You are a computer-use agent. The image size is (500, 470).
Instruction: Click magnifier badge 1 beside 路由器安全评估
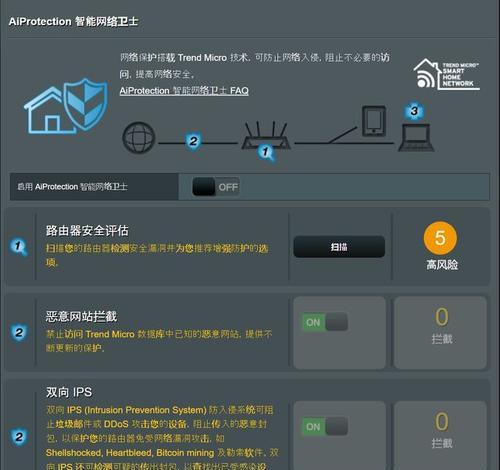coord(18,247)
